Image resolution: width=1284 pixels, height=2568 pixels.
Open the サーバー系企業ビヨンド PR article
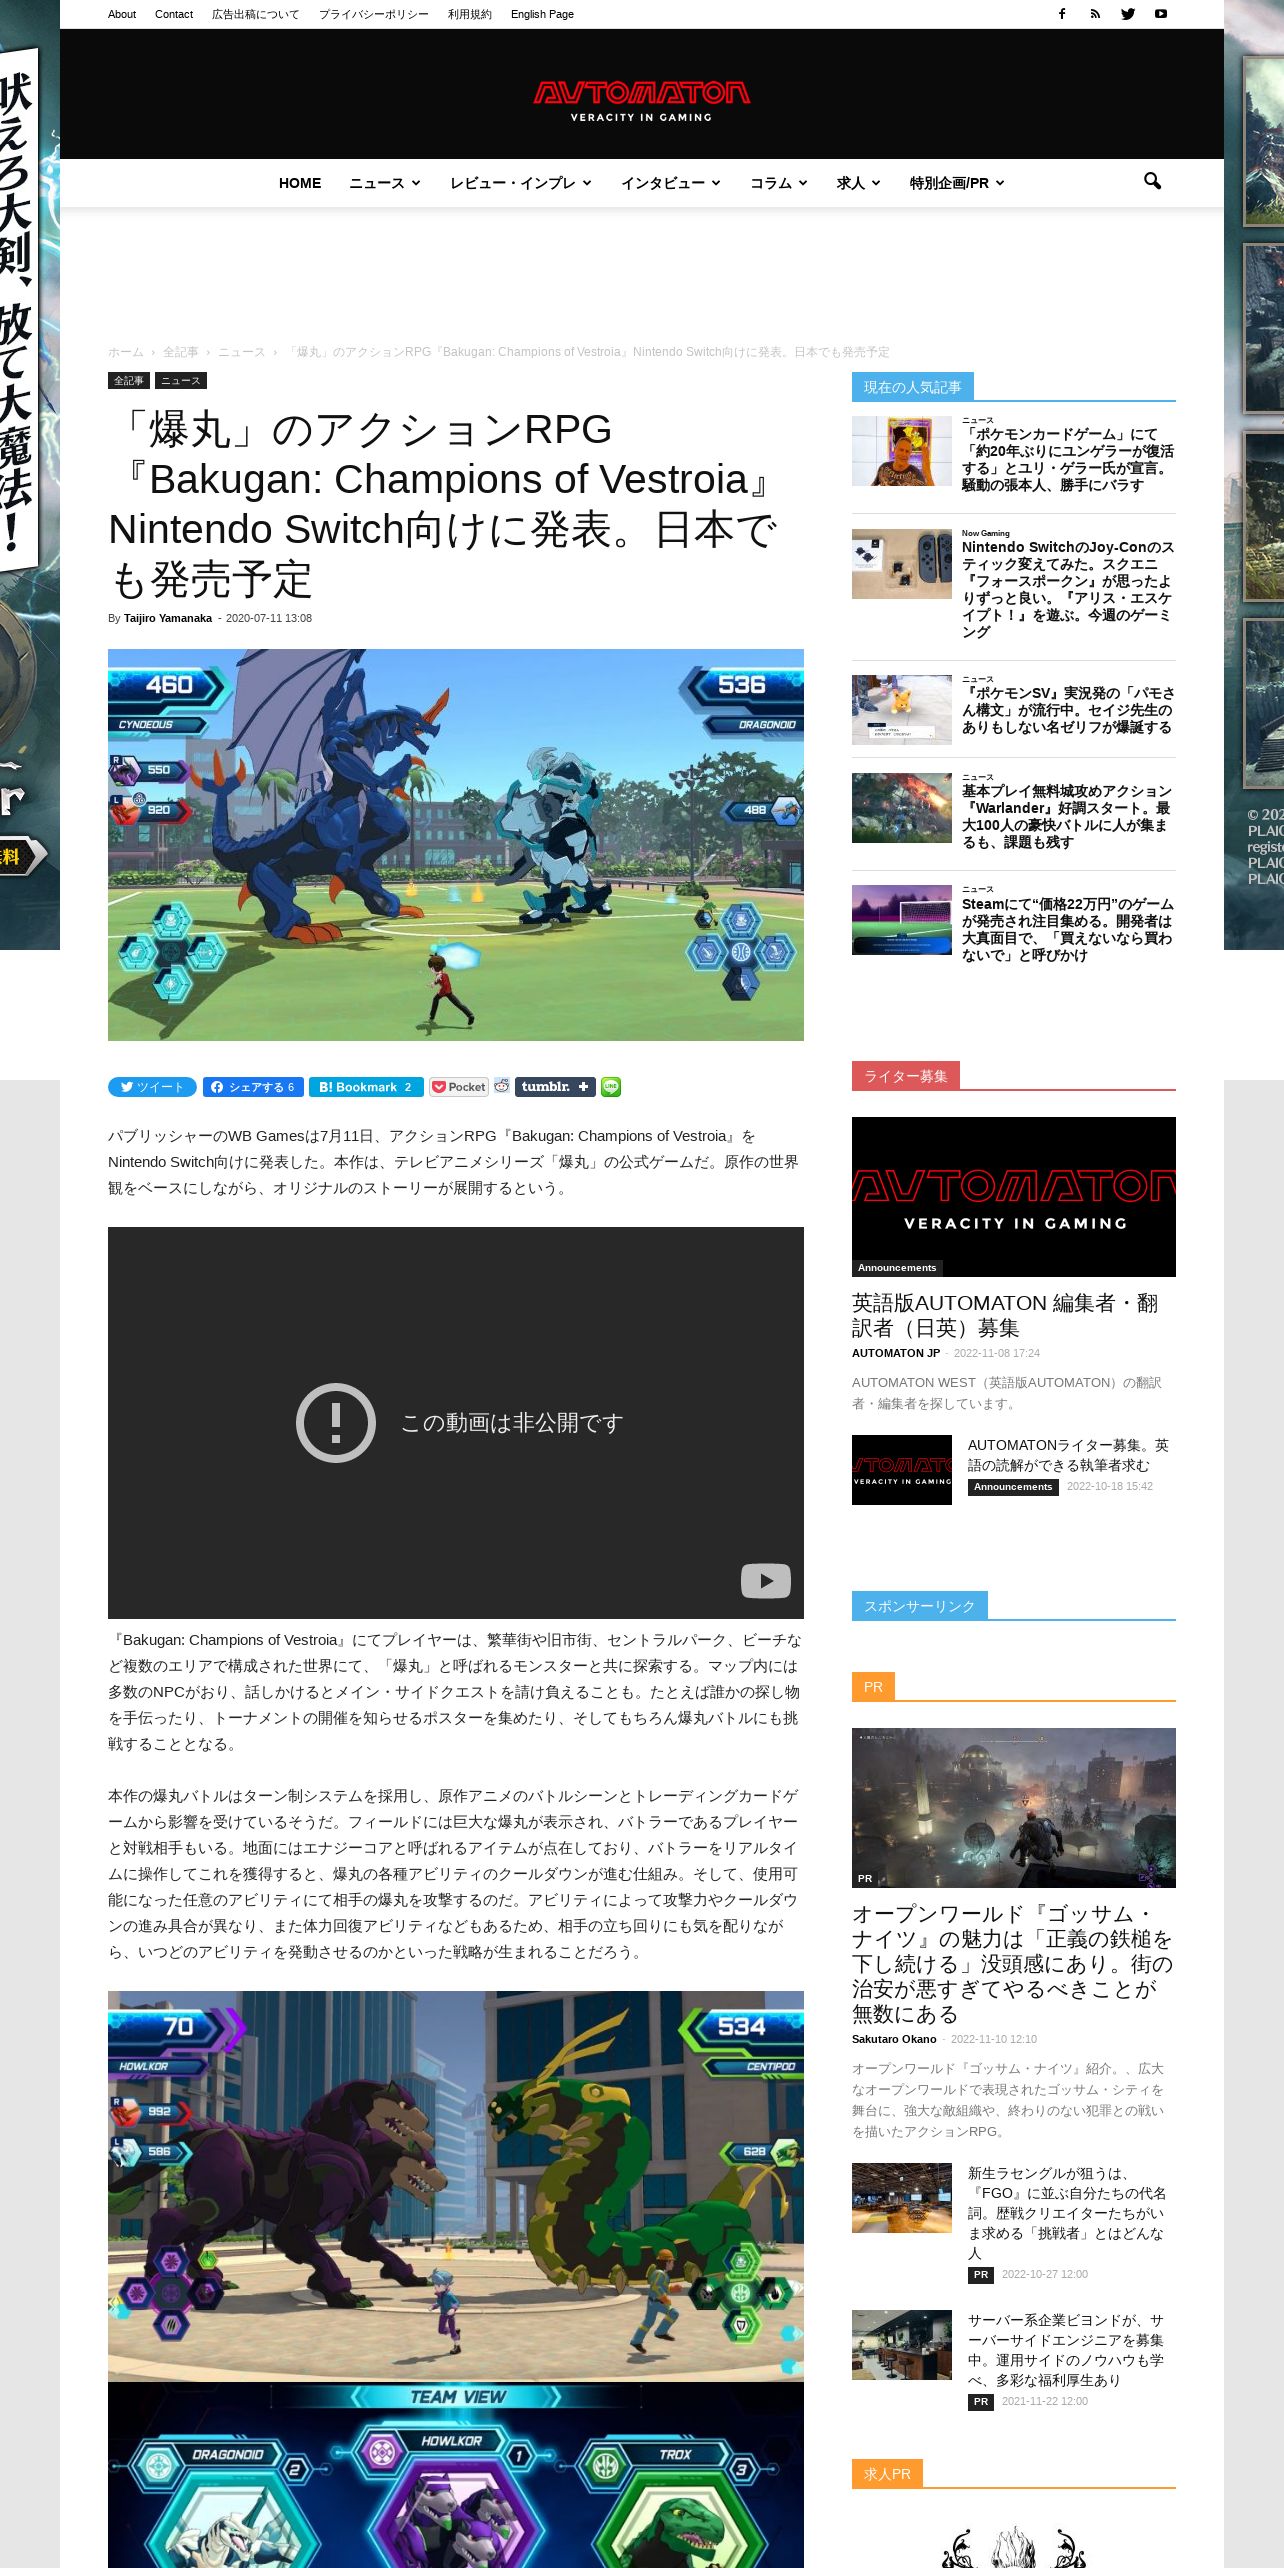(1067, 2350)
